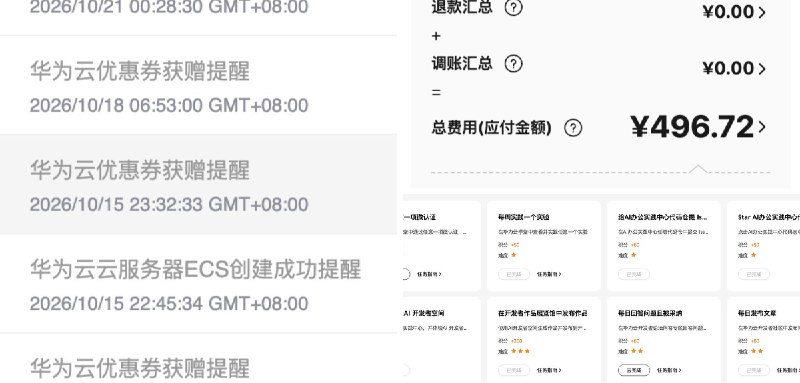Open 任务指南 link in 每周实践一个实验 card
Image resolution: width=800 pixels, height=383 pixels.
click(x=549, y=274)
